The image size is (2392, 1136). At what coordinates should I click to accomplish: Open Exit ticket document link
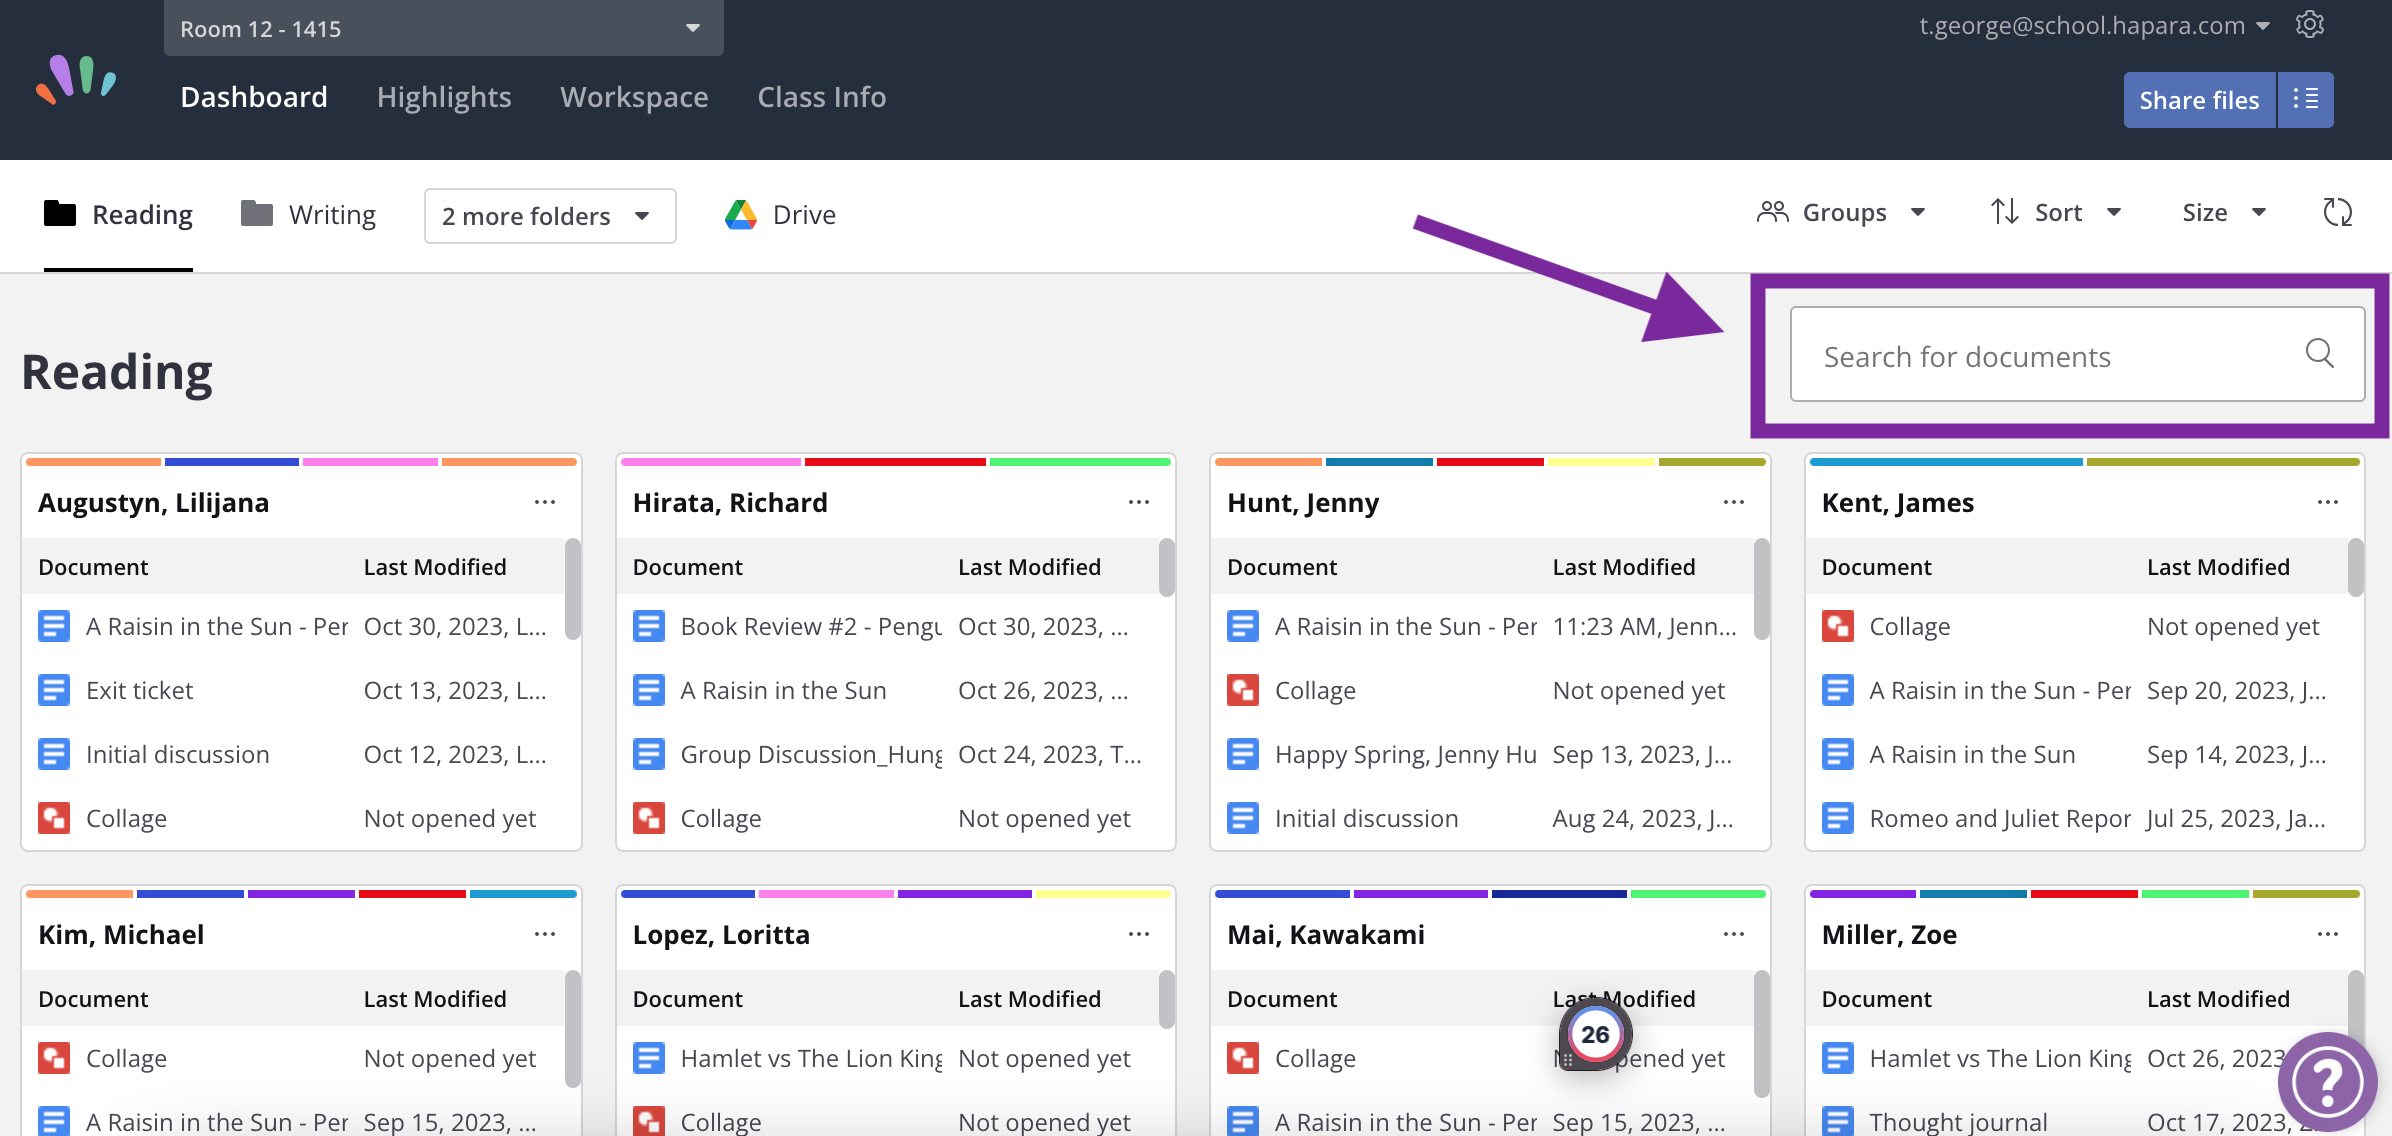(x=139, y=690)
